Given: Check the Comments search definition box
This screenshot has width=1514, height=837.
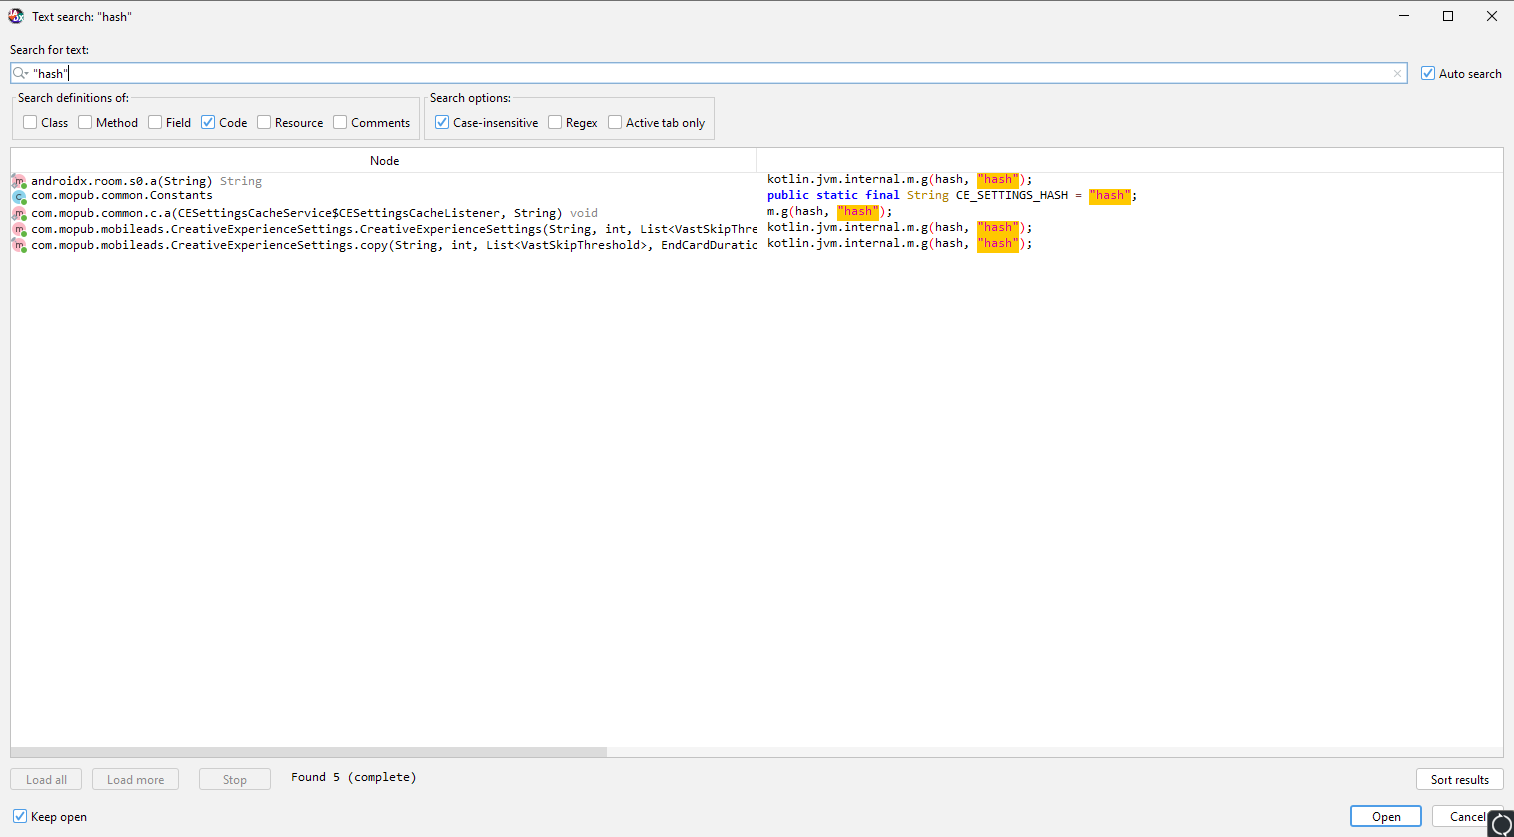Looking at the screenshot, I should 340,122.
